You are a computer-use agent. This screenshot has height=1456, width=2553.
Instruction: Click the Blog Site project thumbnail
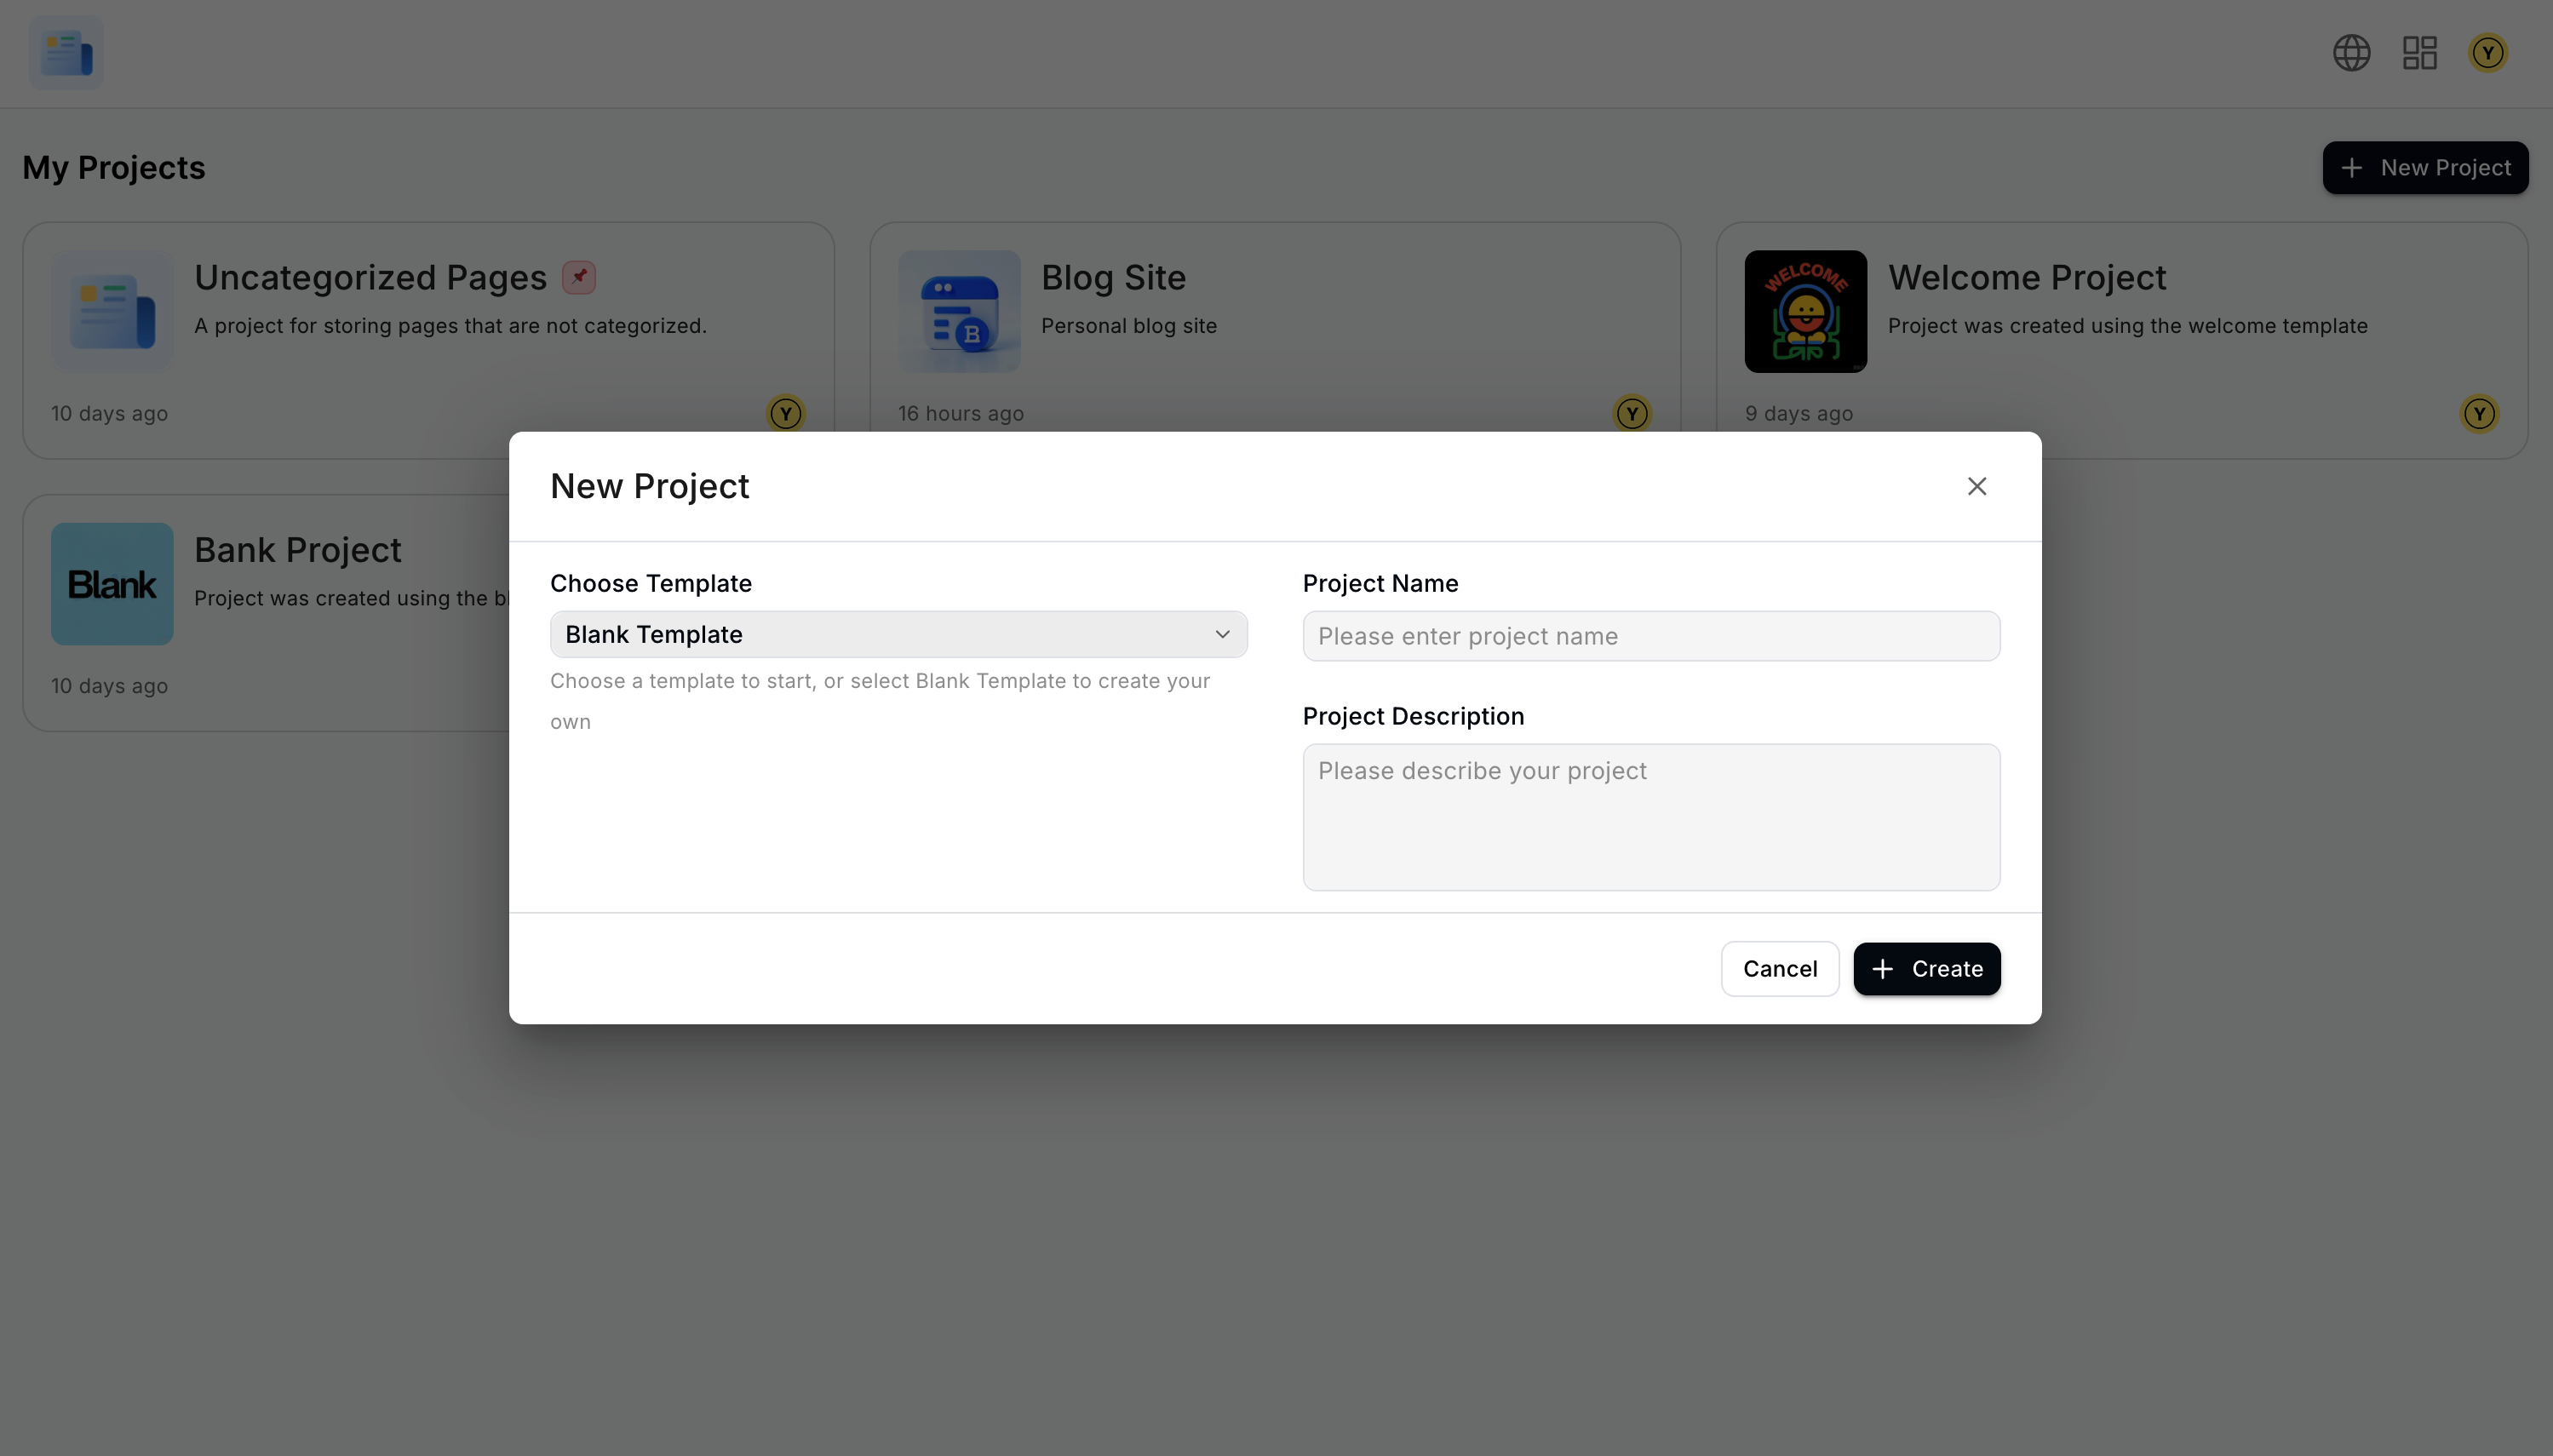958,311
